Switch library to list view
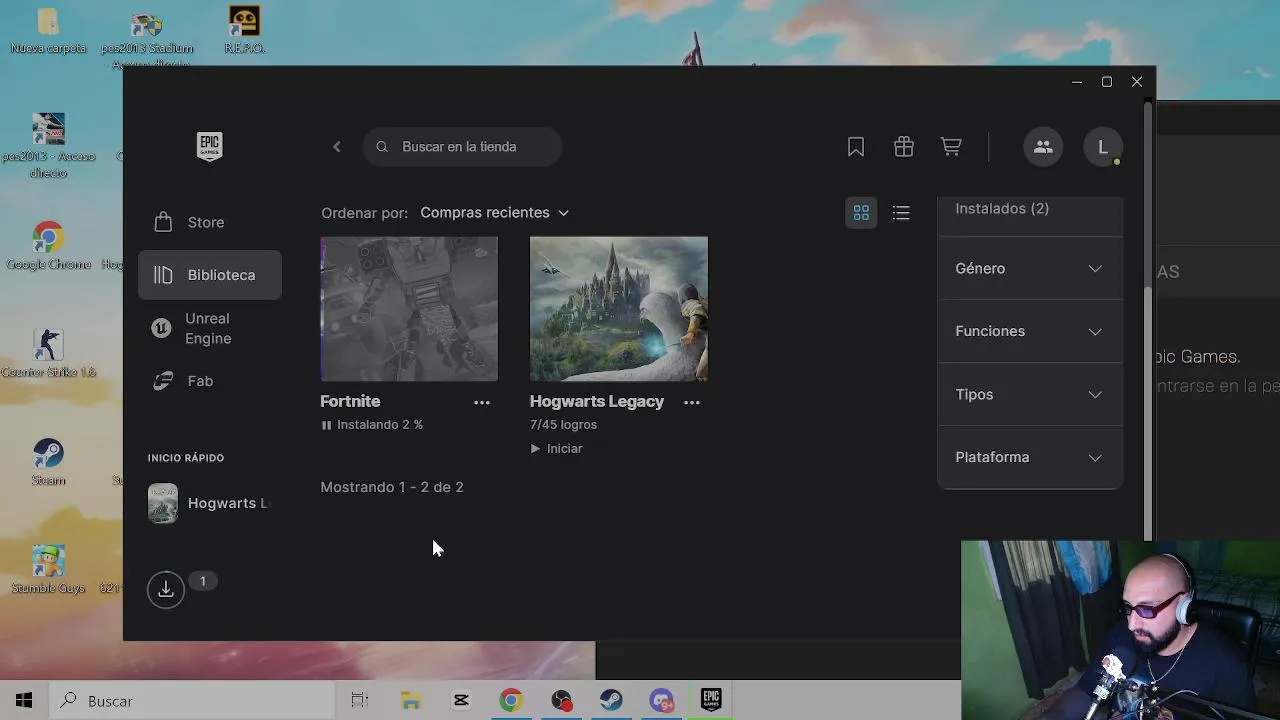Screen dimensions: 1280x720 (x=901, y=213)
